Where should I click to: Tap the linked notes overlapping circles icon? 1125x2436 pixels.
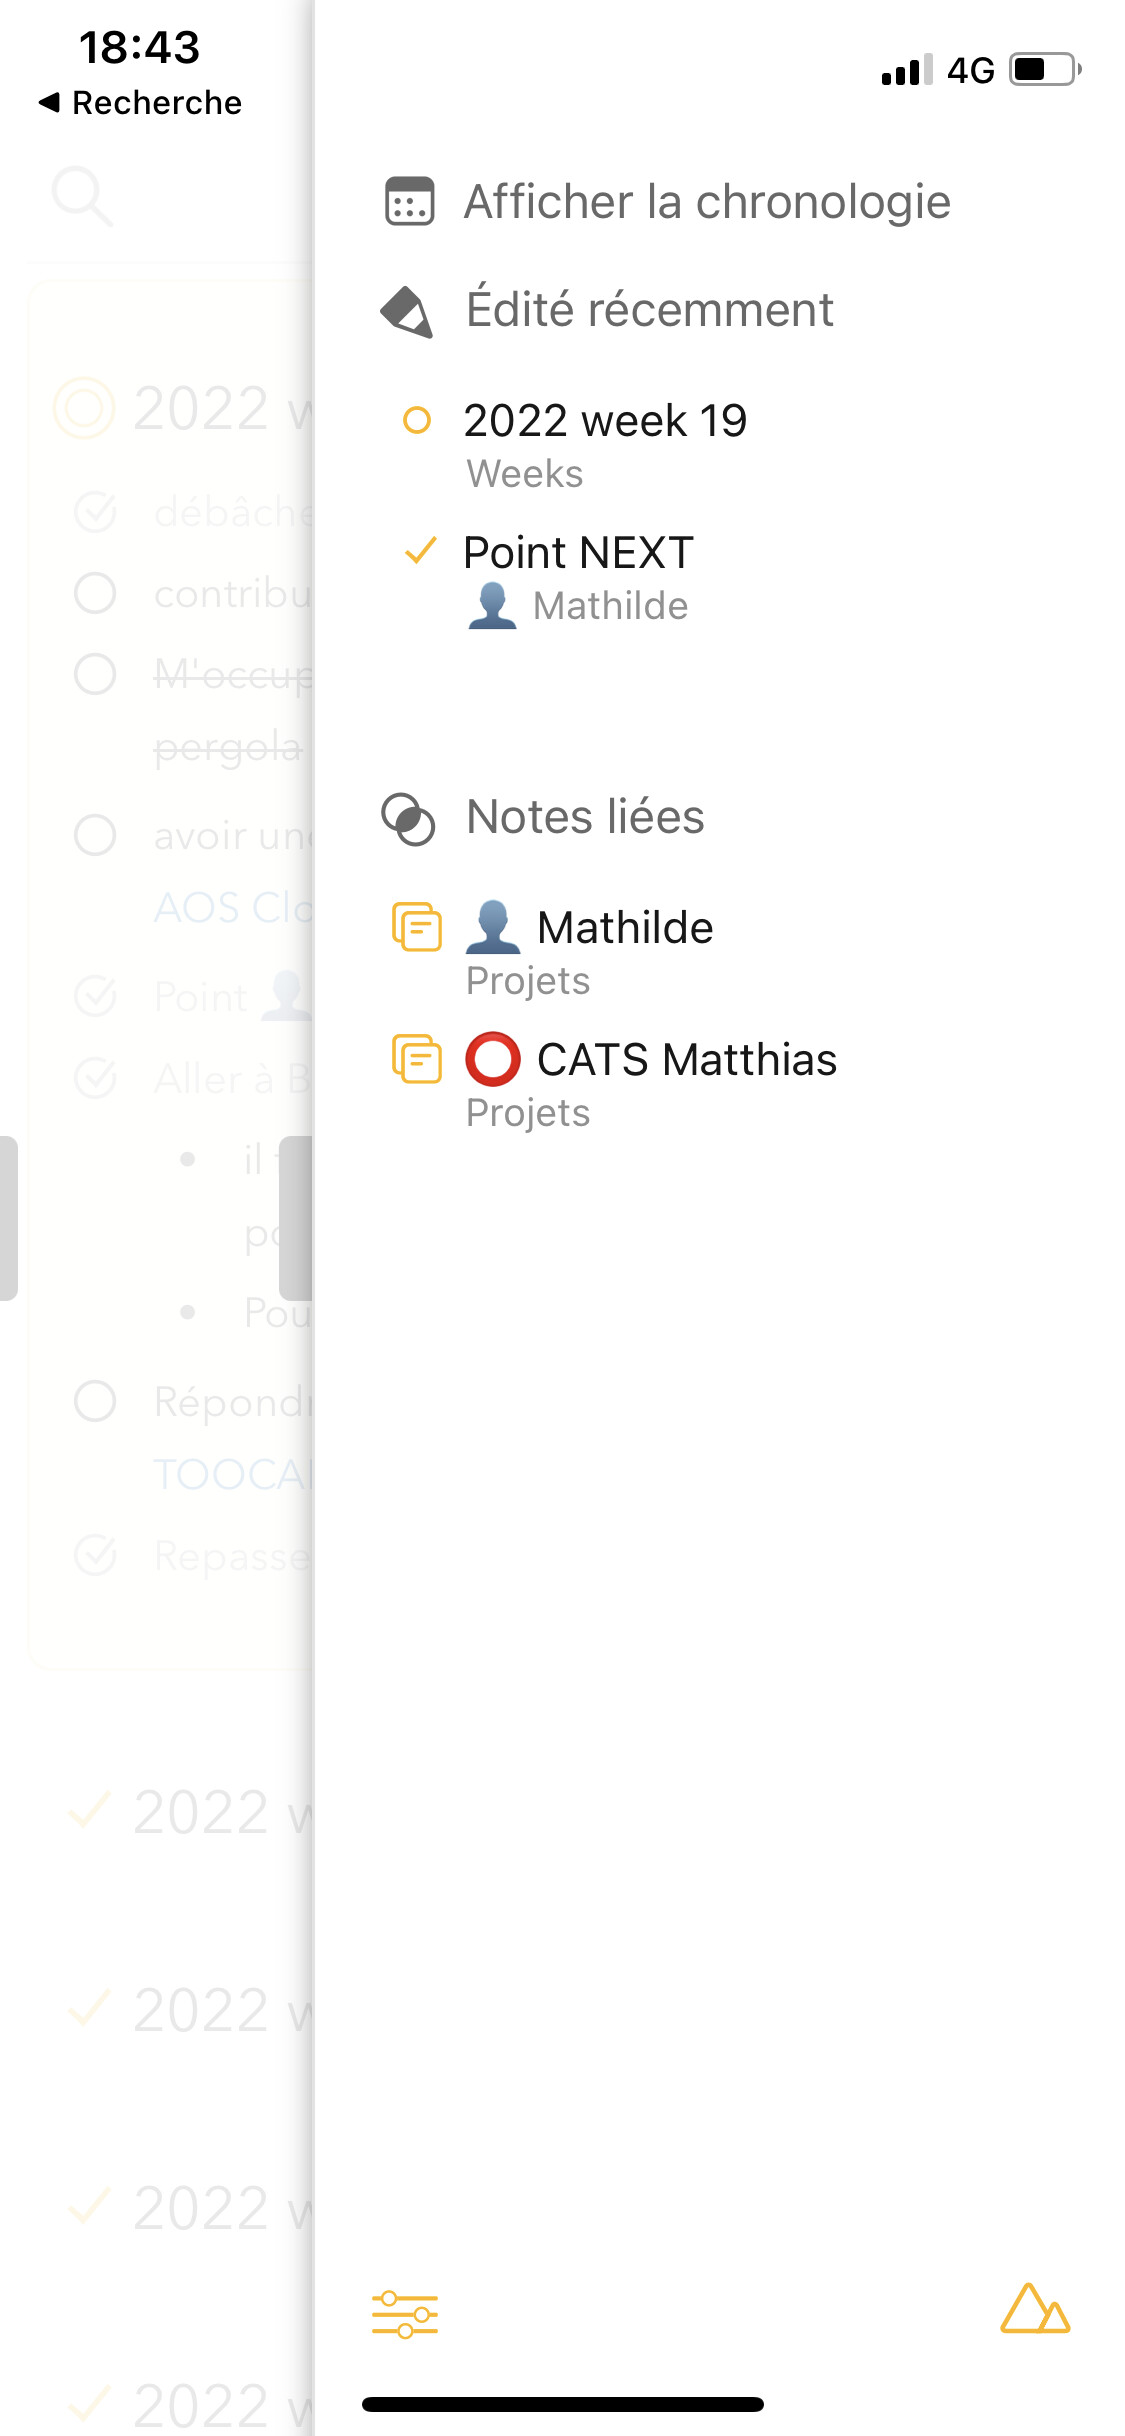[x=408, y=819]
